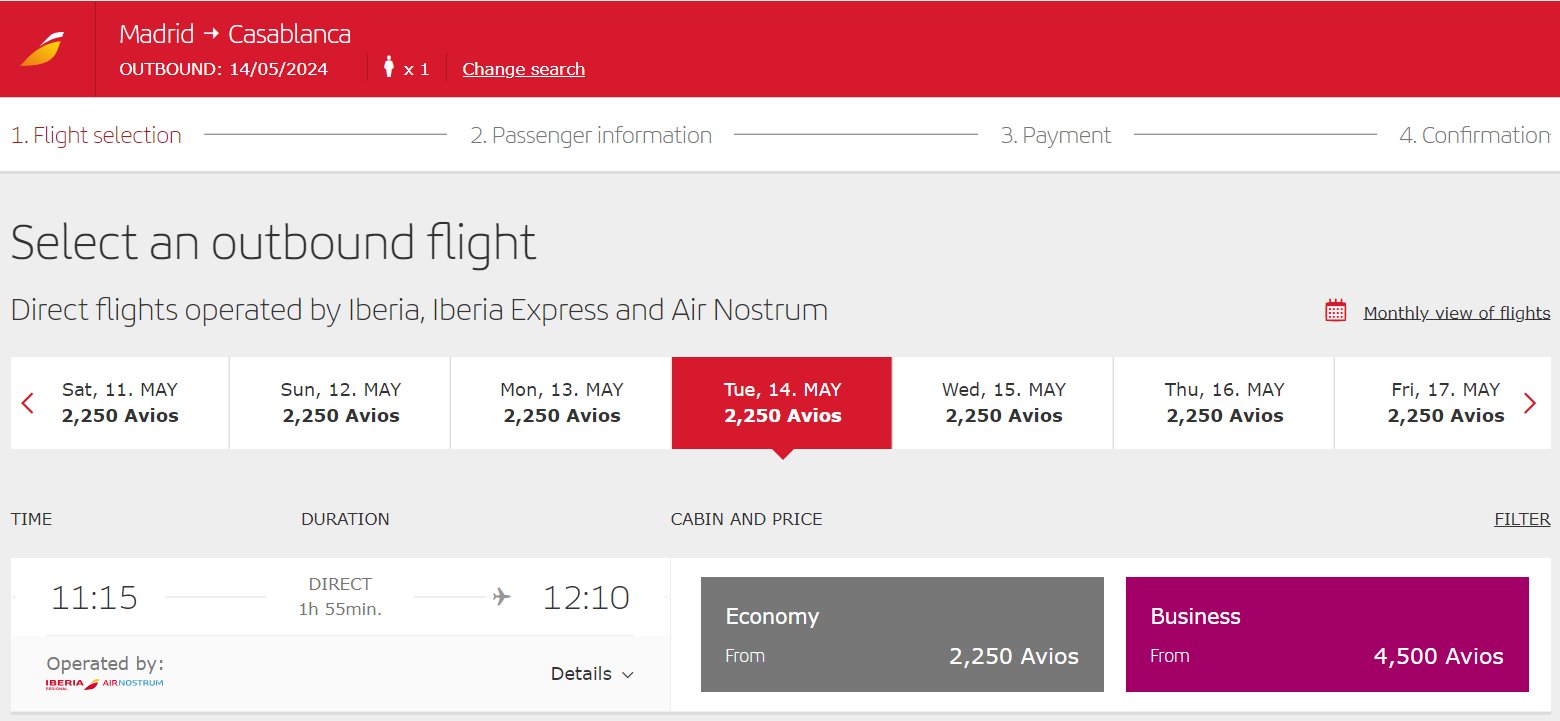Go to later dates with right arrow
Image resolution: width=1560 pixels, height=721 pixels.
point(1530,403)
